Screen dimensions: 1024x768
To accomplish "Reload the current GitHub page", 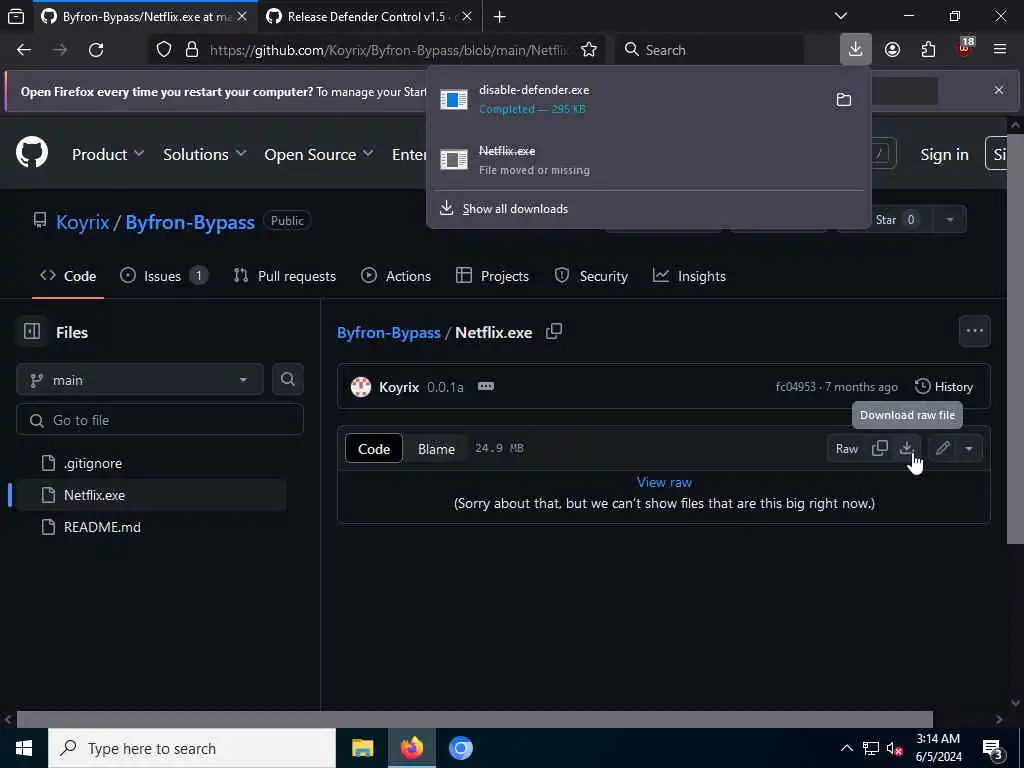I will (x=96, y=50).
